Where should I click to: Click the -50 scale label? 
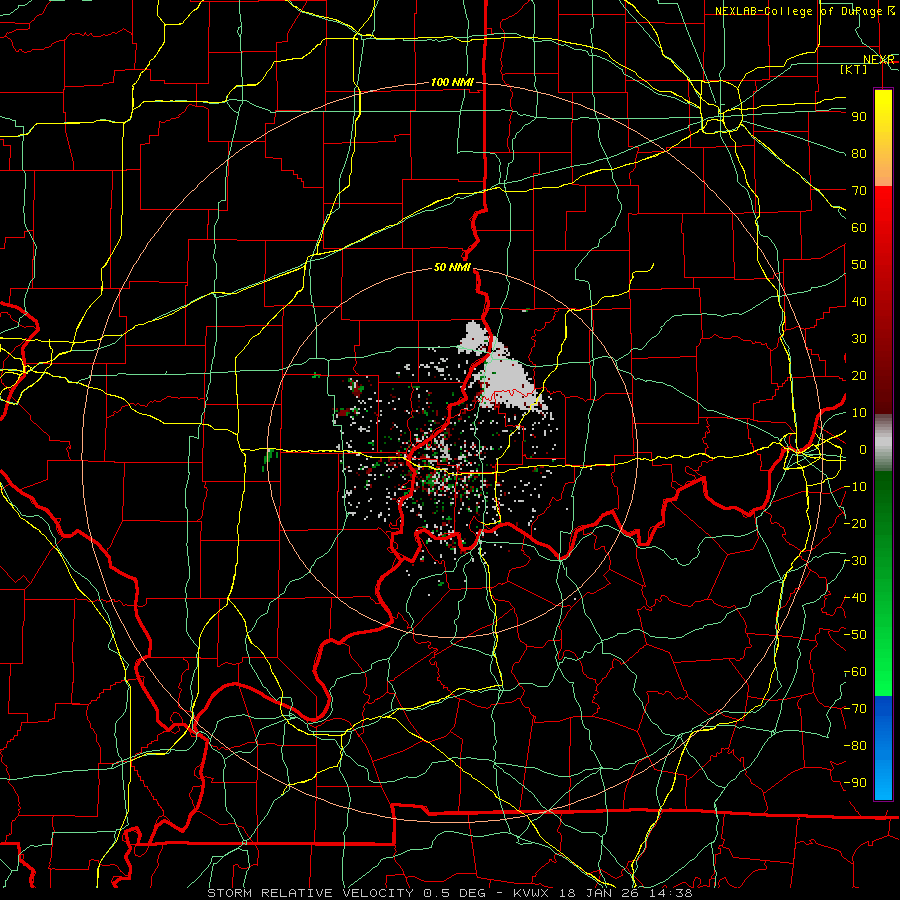point(856,635)
